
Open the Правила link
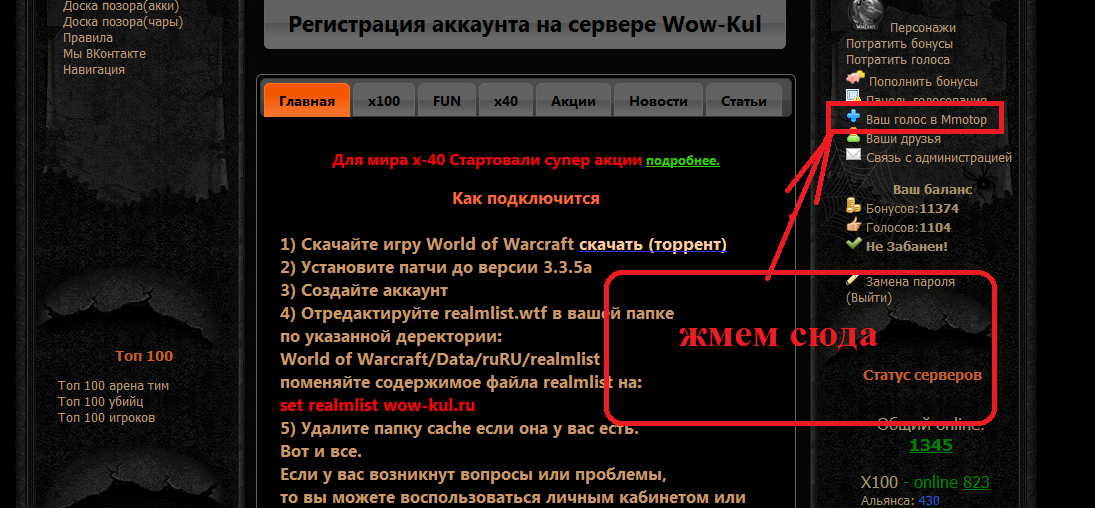(88, 38)
